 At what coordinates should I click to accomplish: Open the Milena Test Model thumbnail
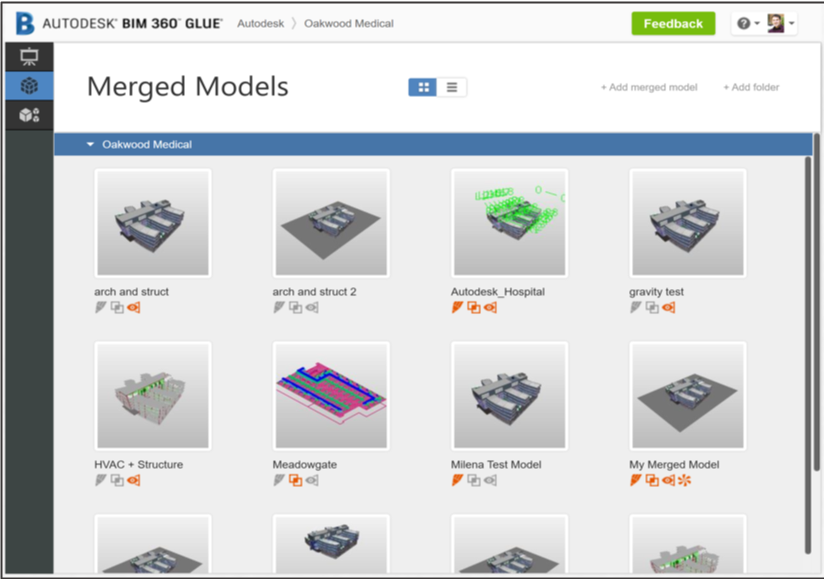[509, 396]
